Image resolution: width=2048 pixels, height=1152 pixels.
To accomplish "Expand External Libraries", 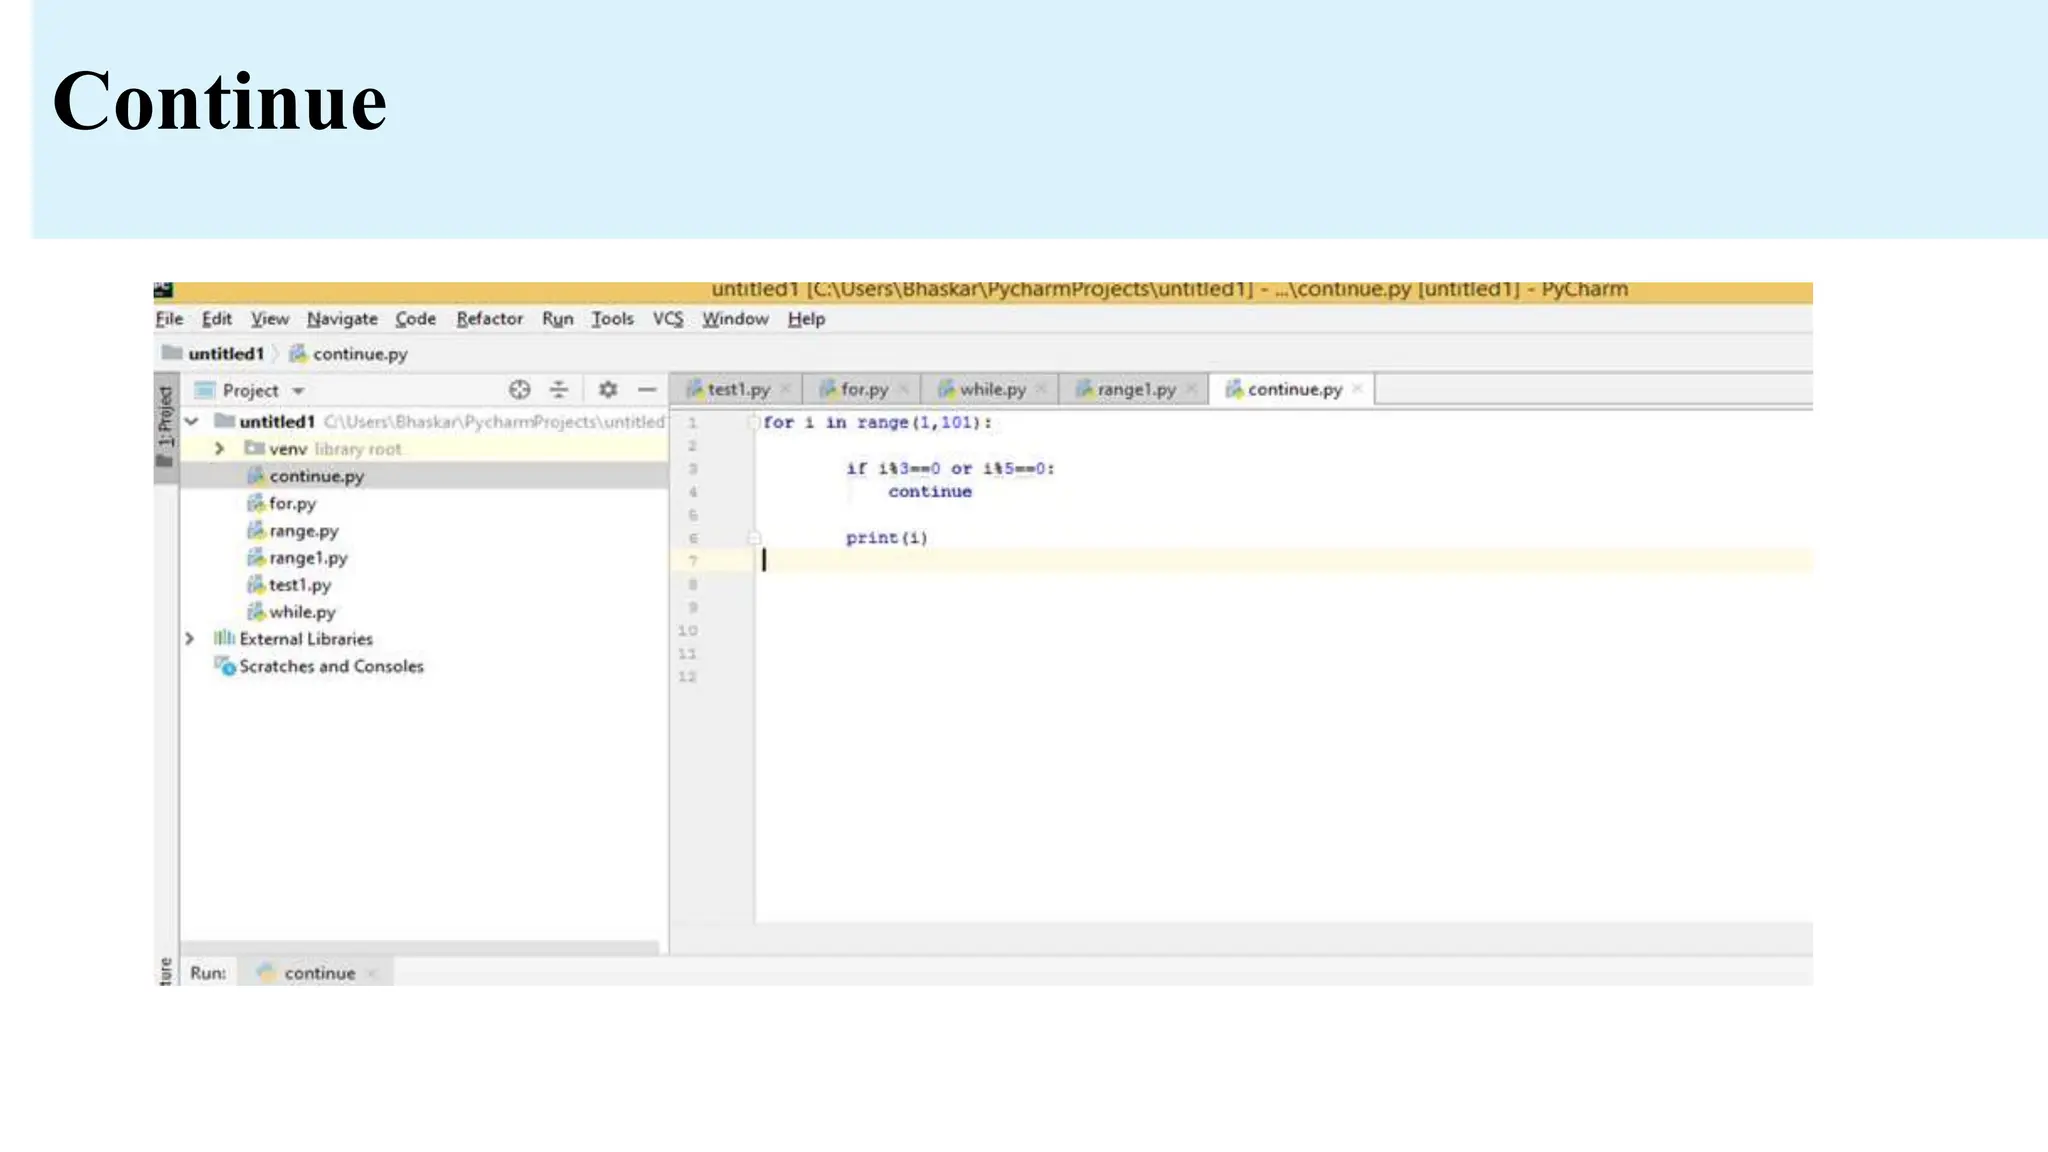I will [189, 639].
